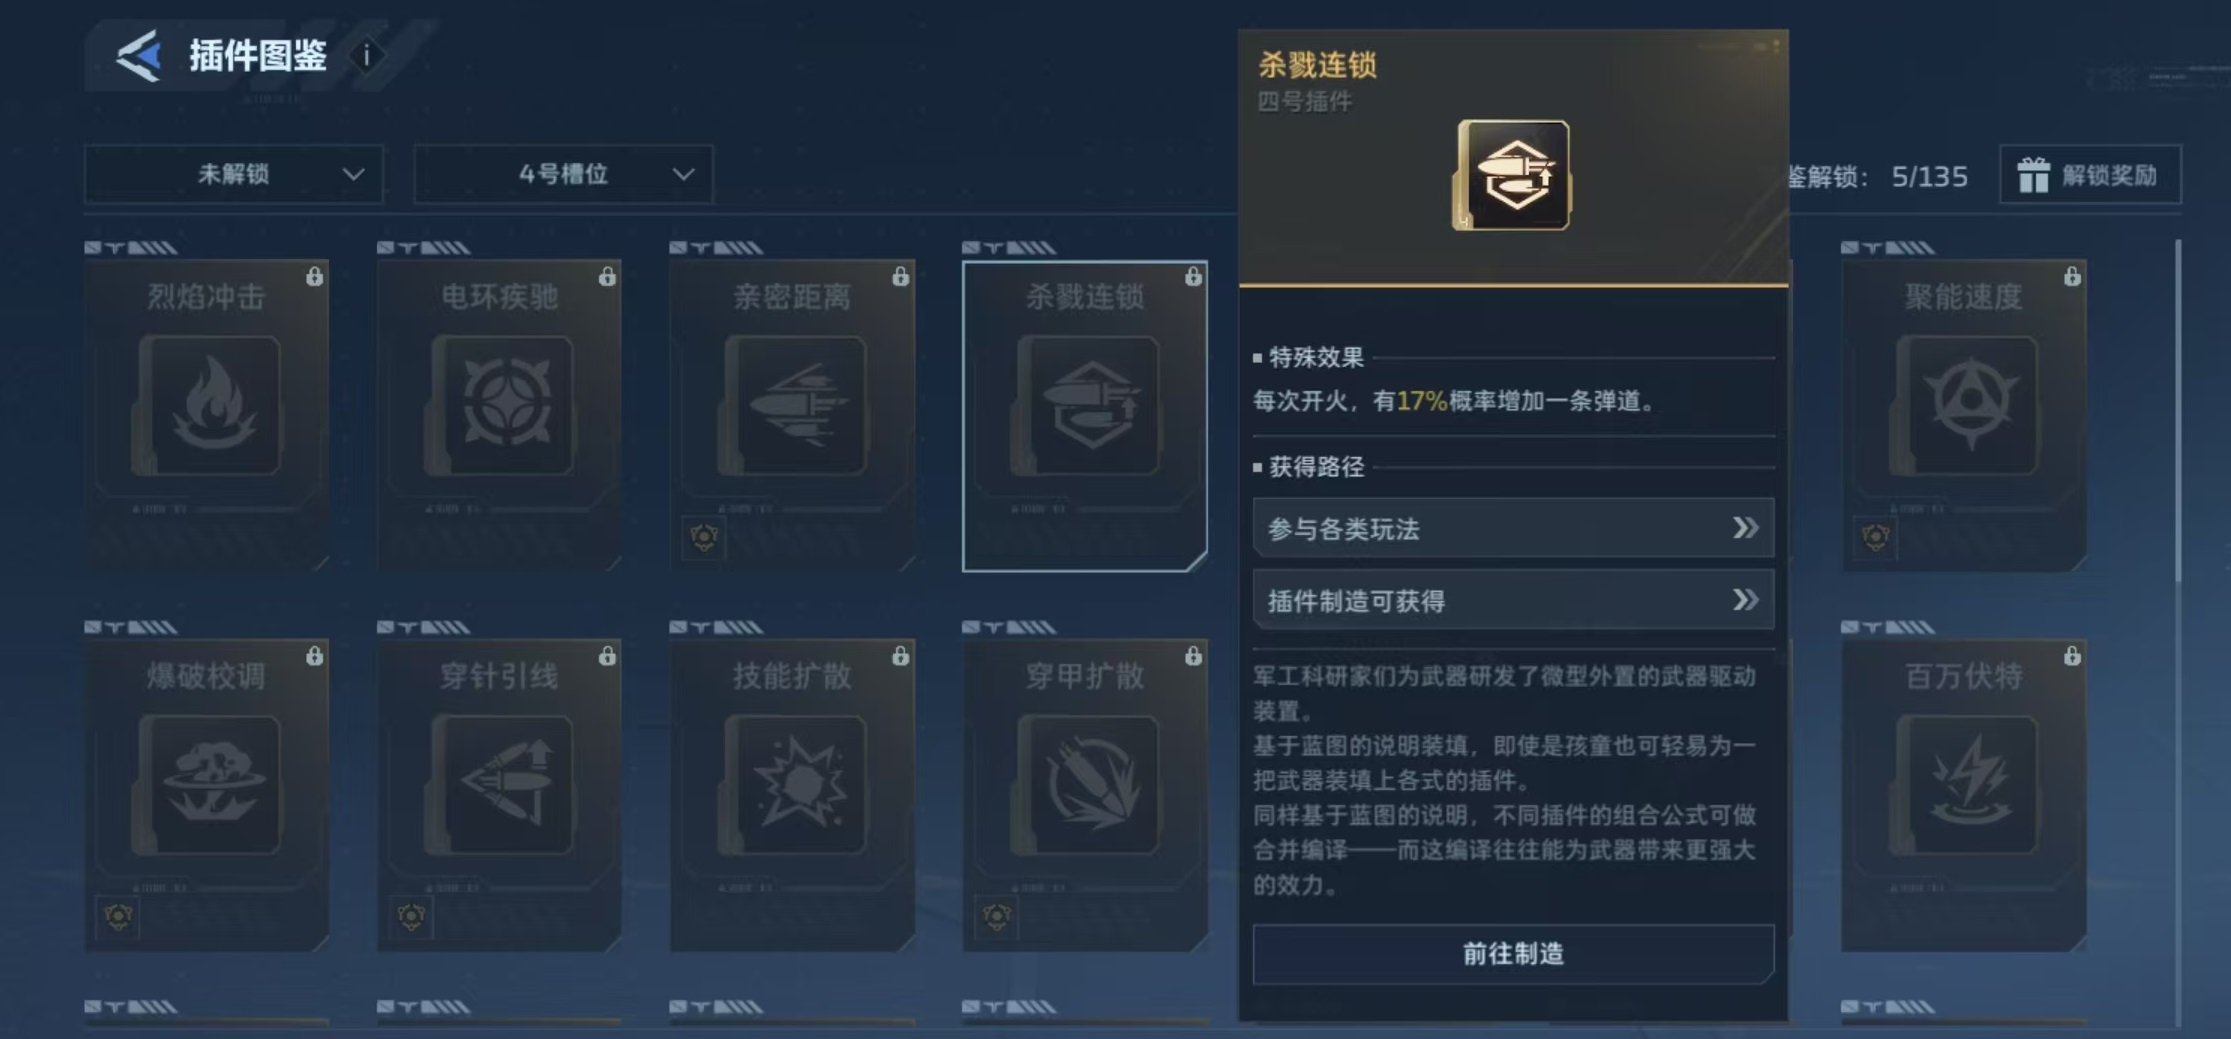Click the vertical scrollbar on right edge
2231x1039 pixels.
[2178, 410]
